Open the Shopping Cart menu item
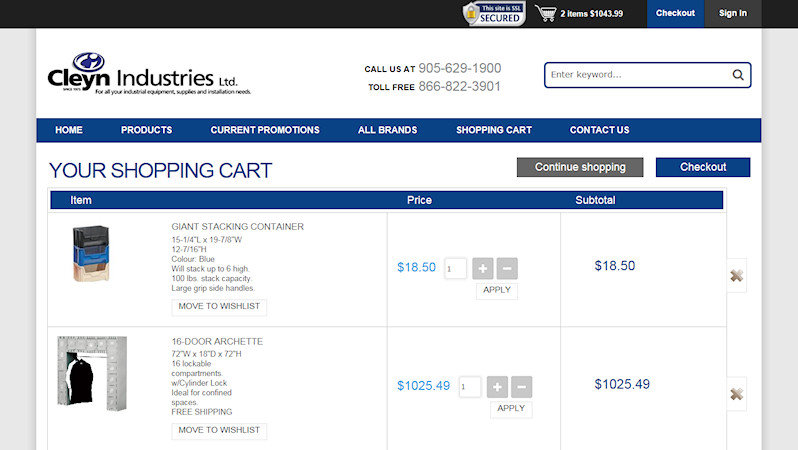 (494, 130)
